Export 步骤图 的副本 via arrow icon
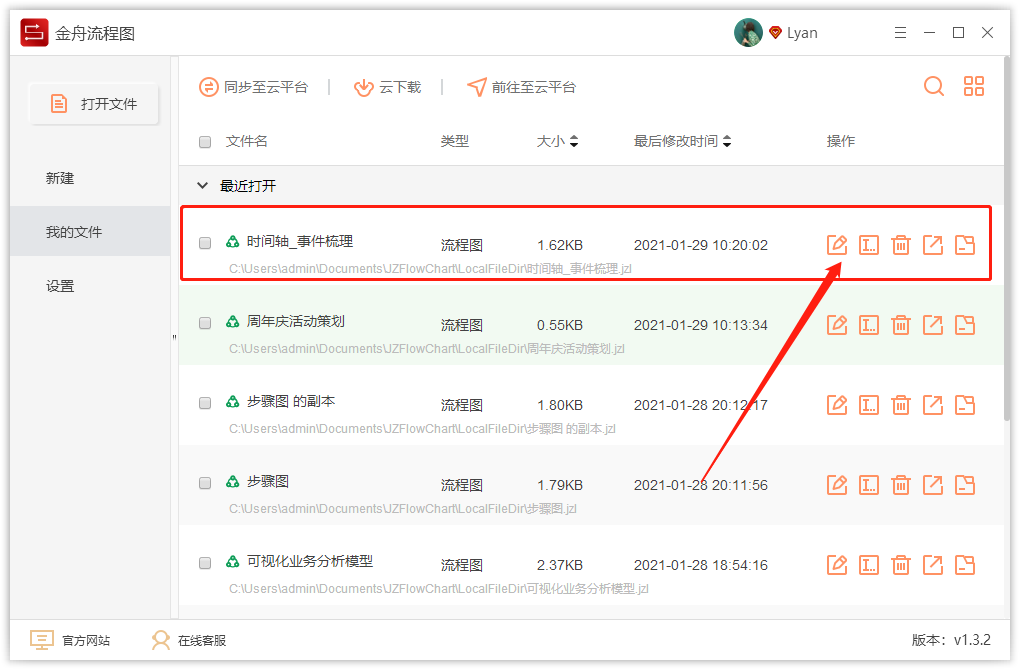 pyautogui.click(x=933, y=405)
